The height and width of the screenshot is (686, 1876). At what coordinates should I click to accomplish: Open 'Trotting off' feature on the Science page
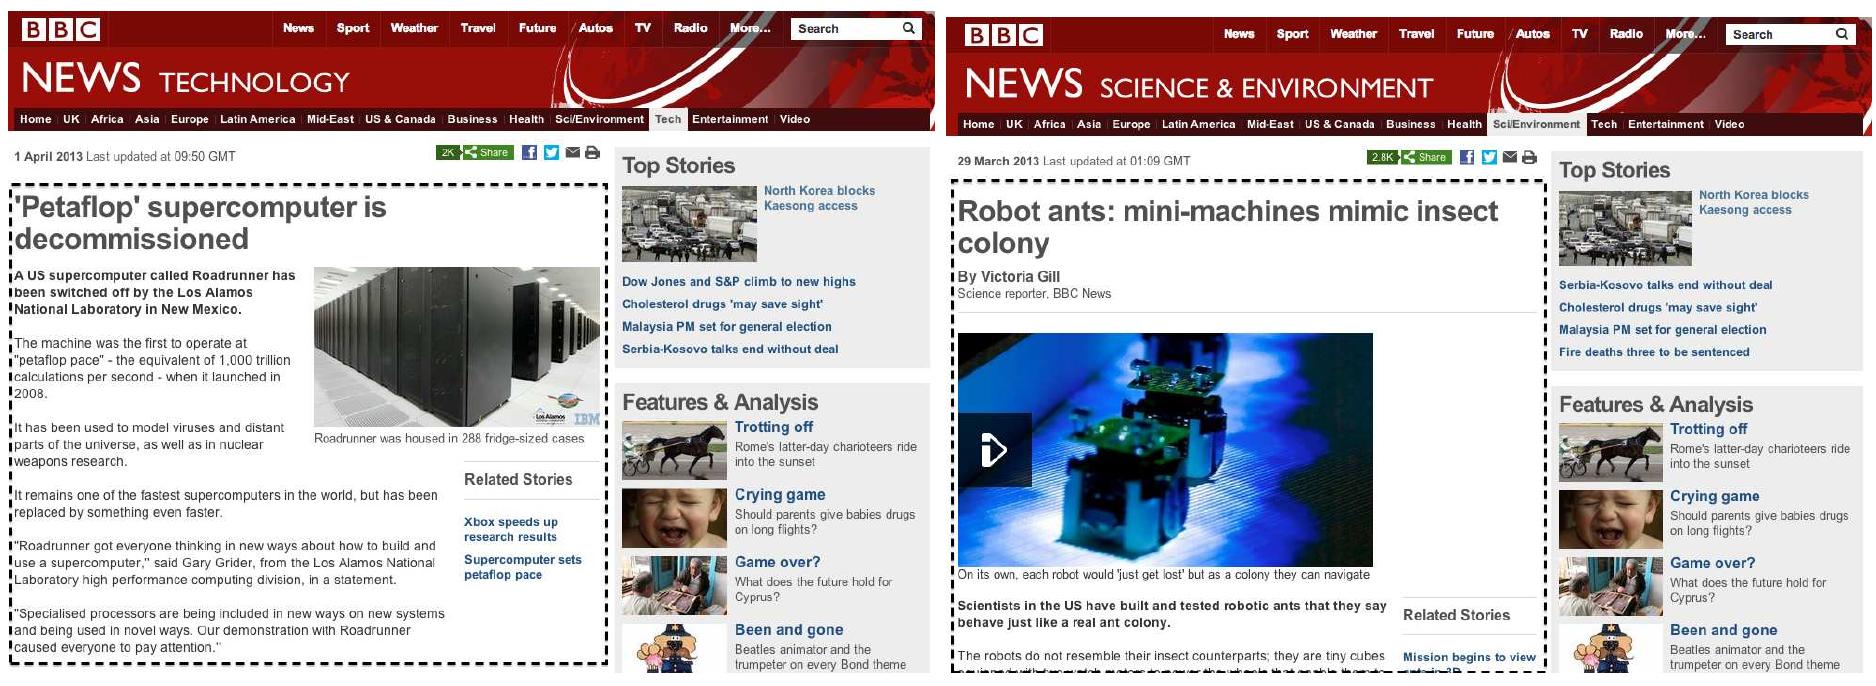[x=1708, y=429]
